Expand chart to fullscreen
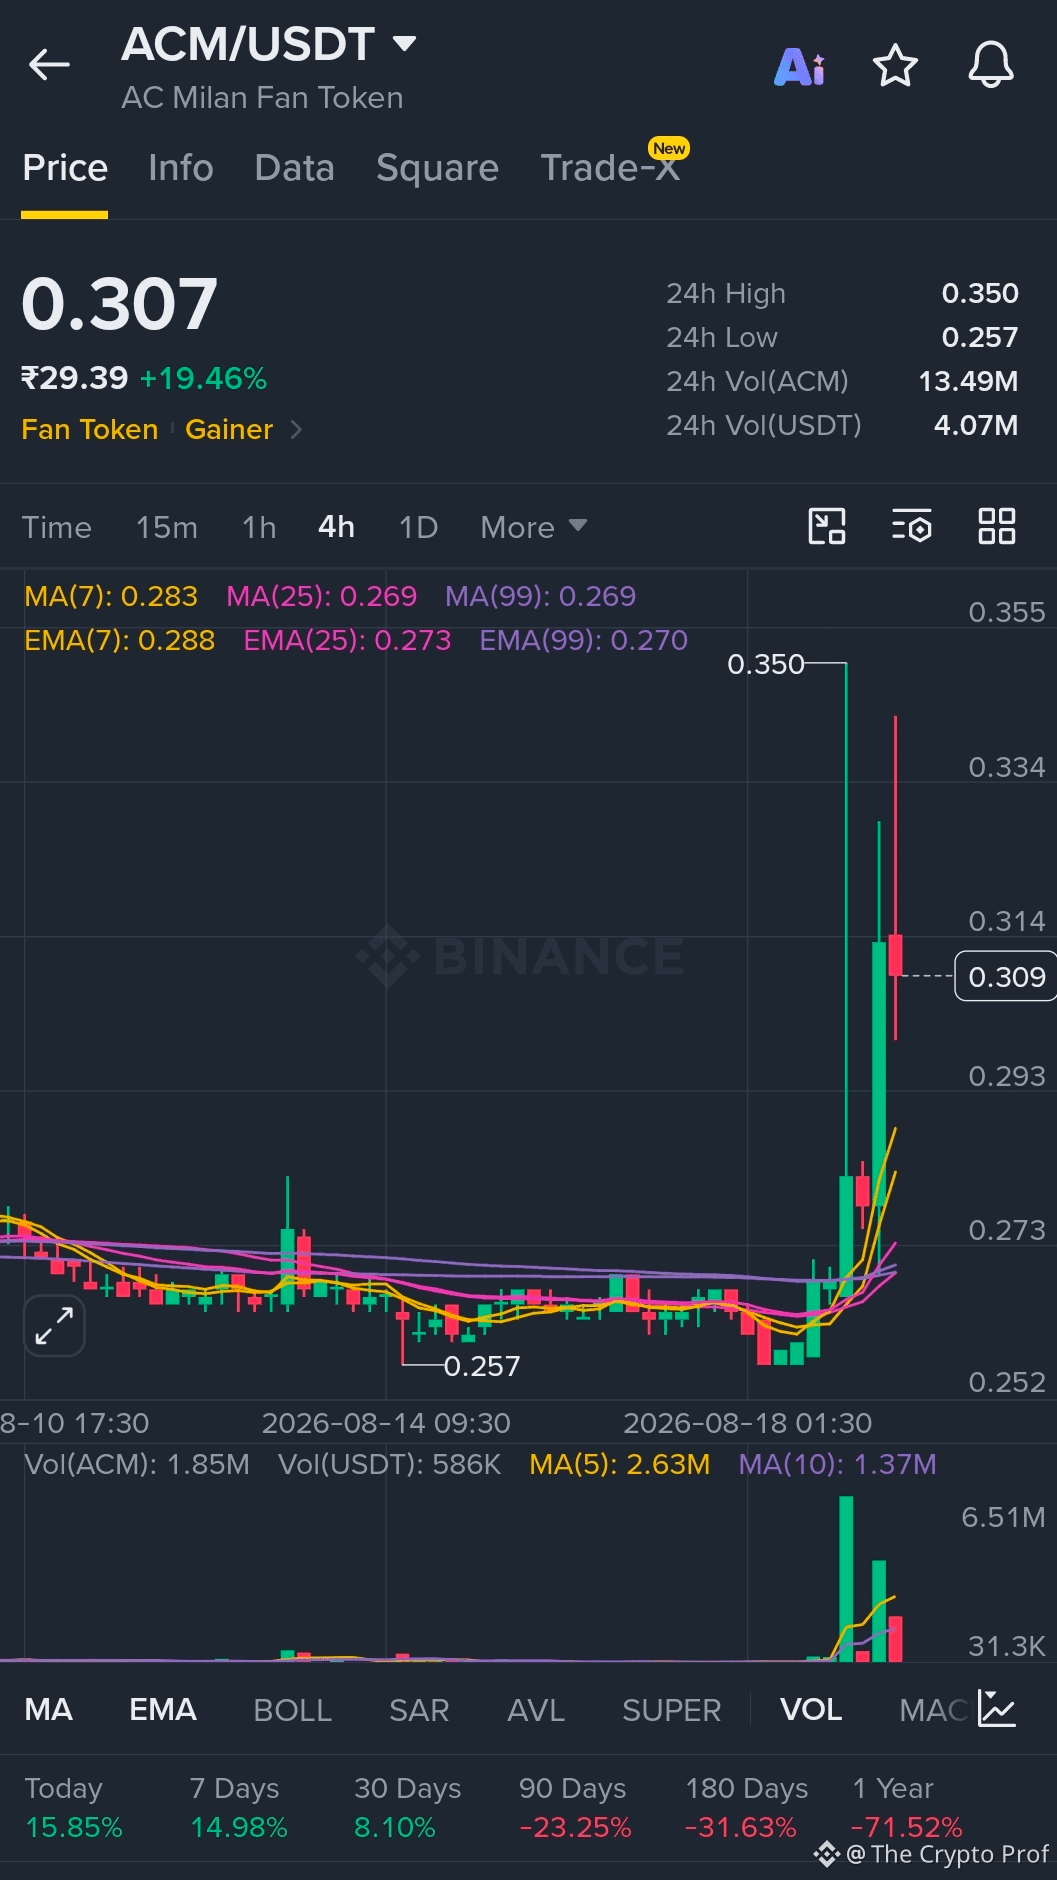The height and width of the screenshot is (1880, 1057). point(54,1326)
